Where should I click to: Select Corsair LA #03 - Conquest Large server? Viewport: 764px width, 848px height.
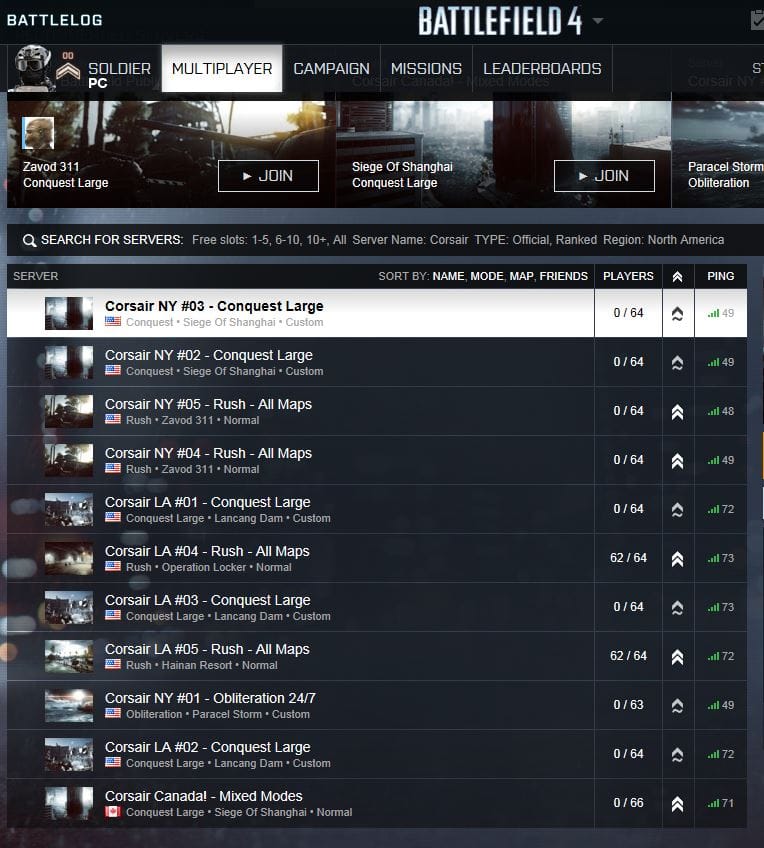208,600
